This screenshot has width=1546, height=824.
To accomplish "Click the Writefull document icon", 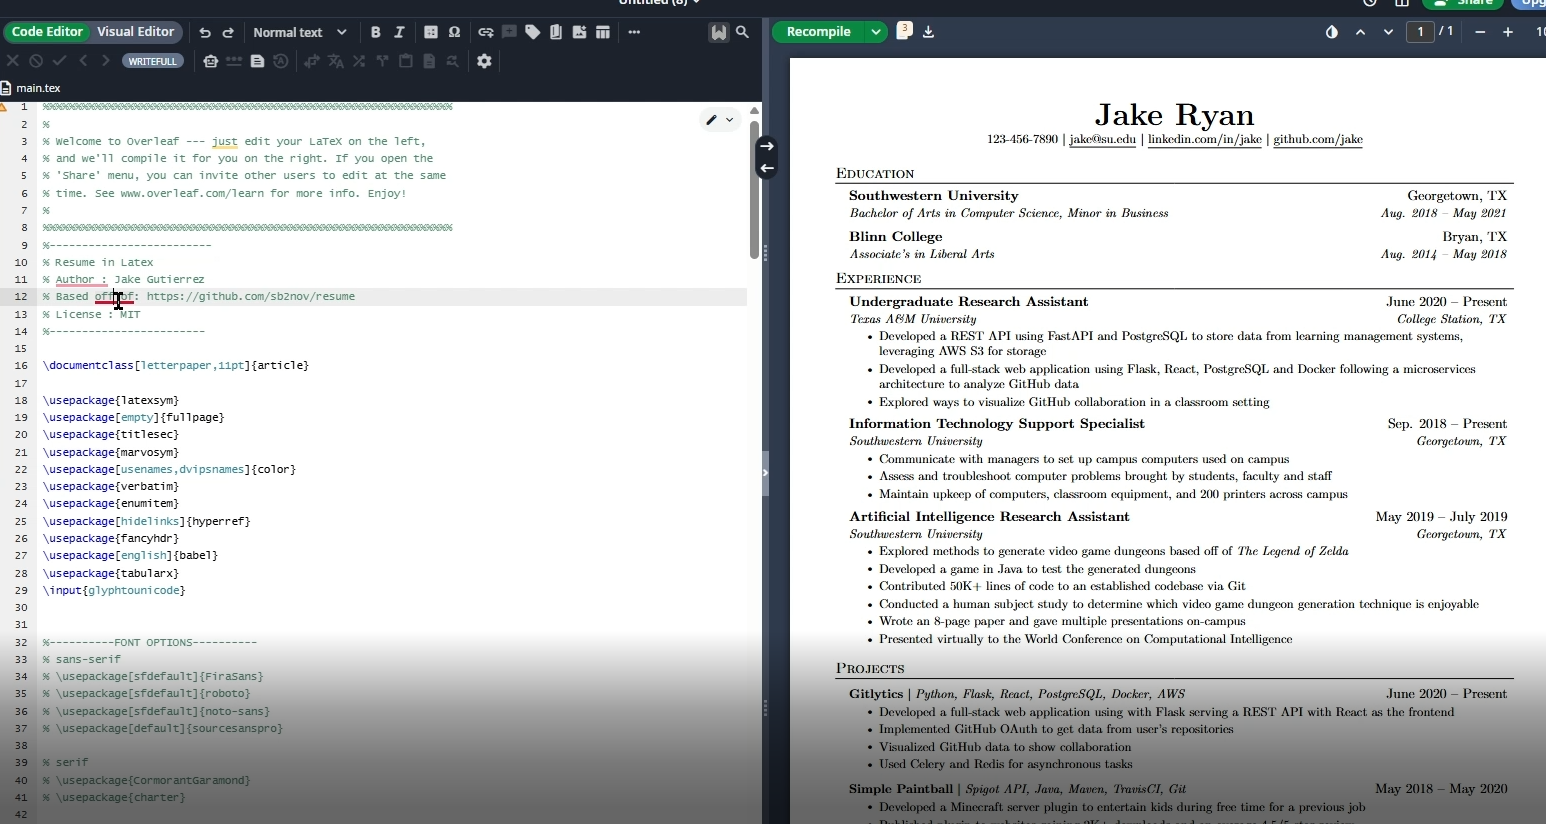I will coord(257,61).
